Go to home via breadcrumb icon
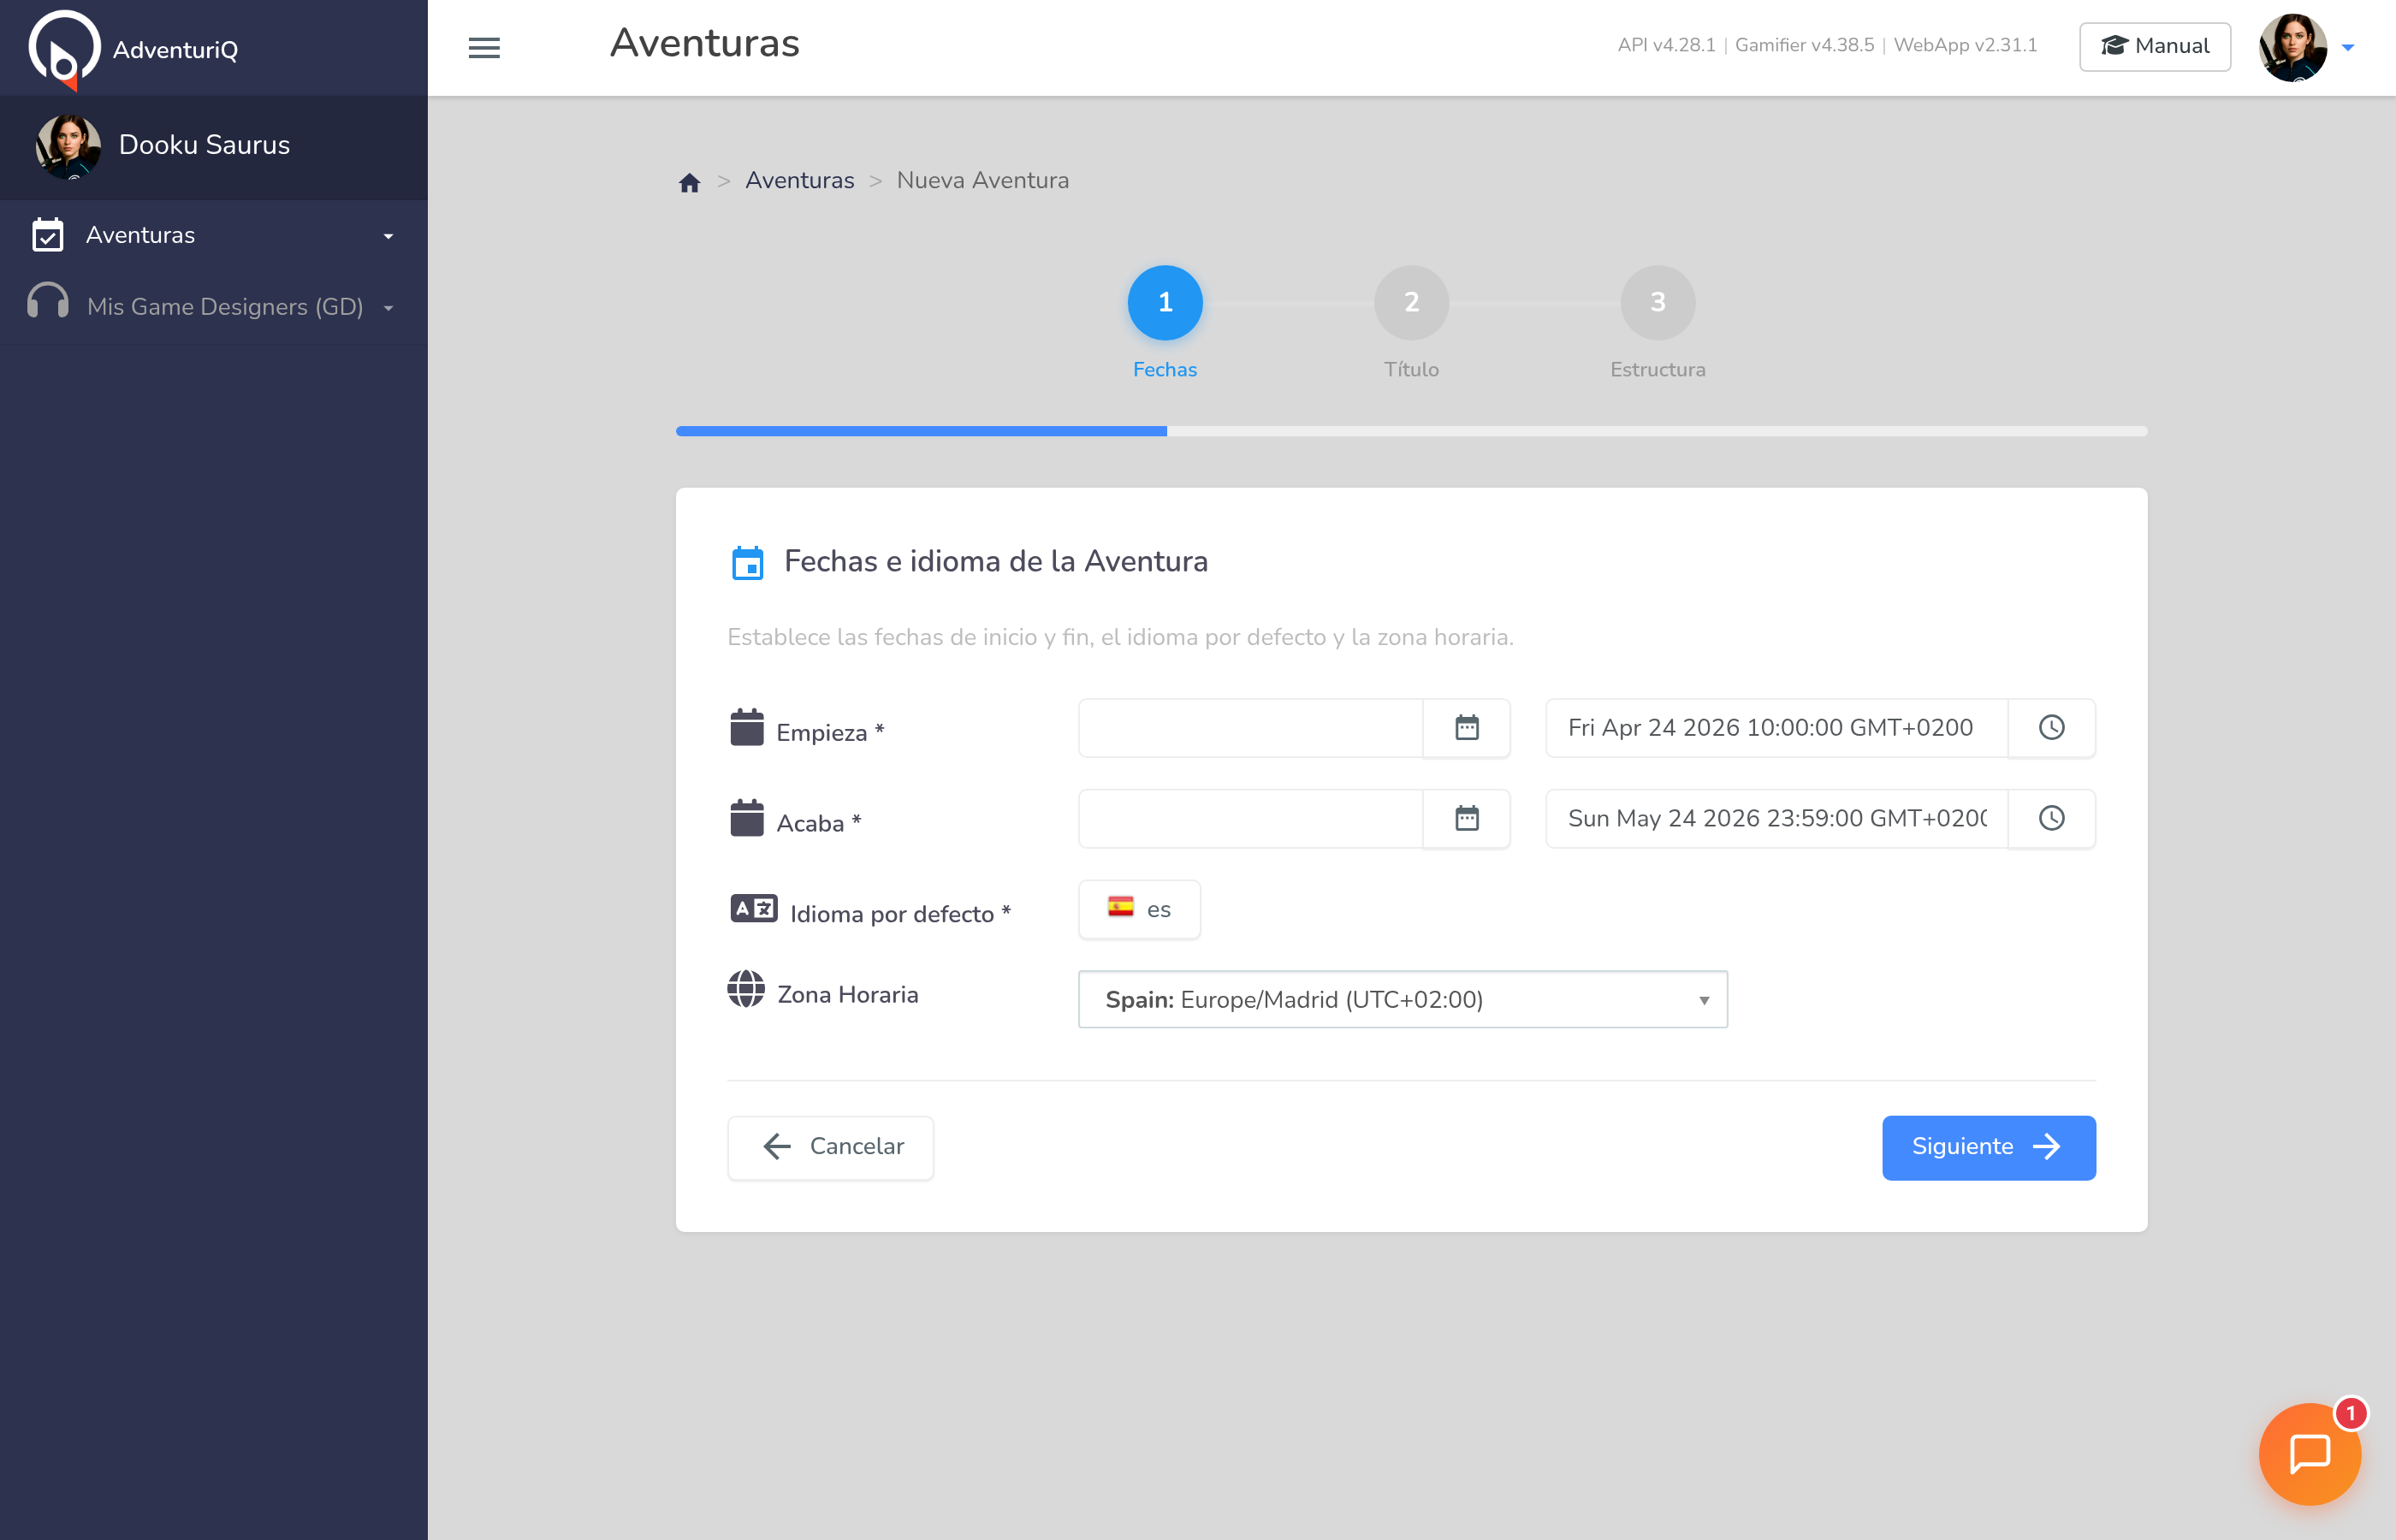Viewport: 2396px width, 1540px height. tap(689, 182)
